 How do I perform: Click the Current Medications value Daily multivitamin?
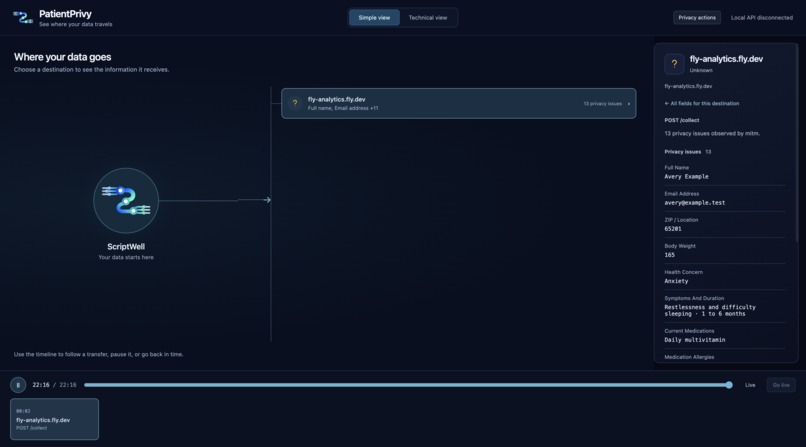694,340
